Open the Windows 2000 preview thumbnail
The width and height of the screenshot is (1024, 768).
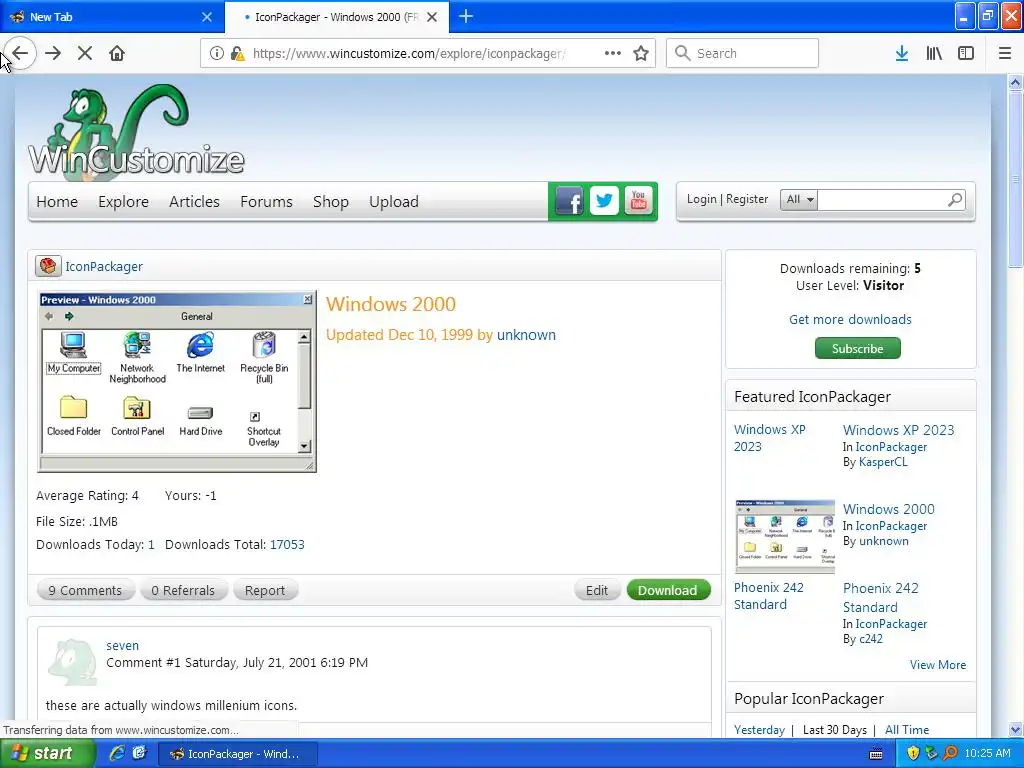[177, 381]
